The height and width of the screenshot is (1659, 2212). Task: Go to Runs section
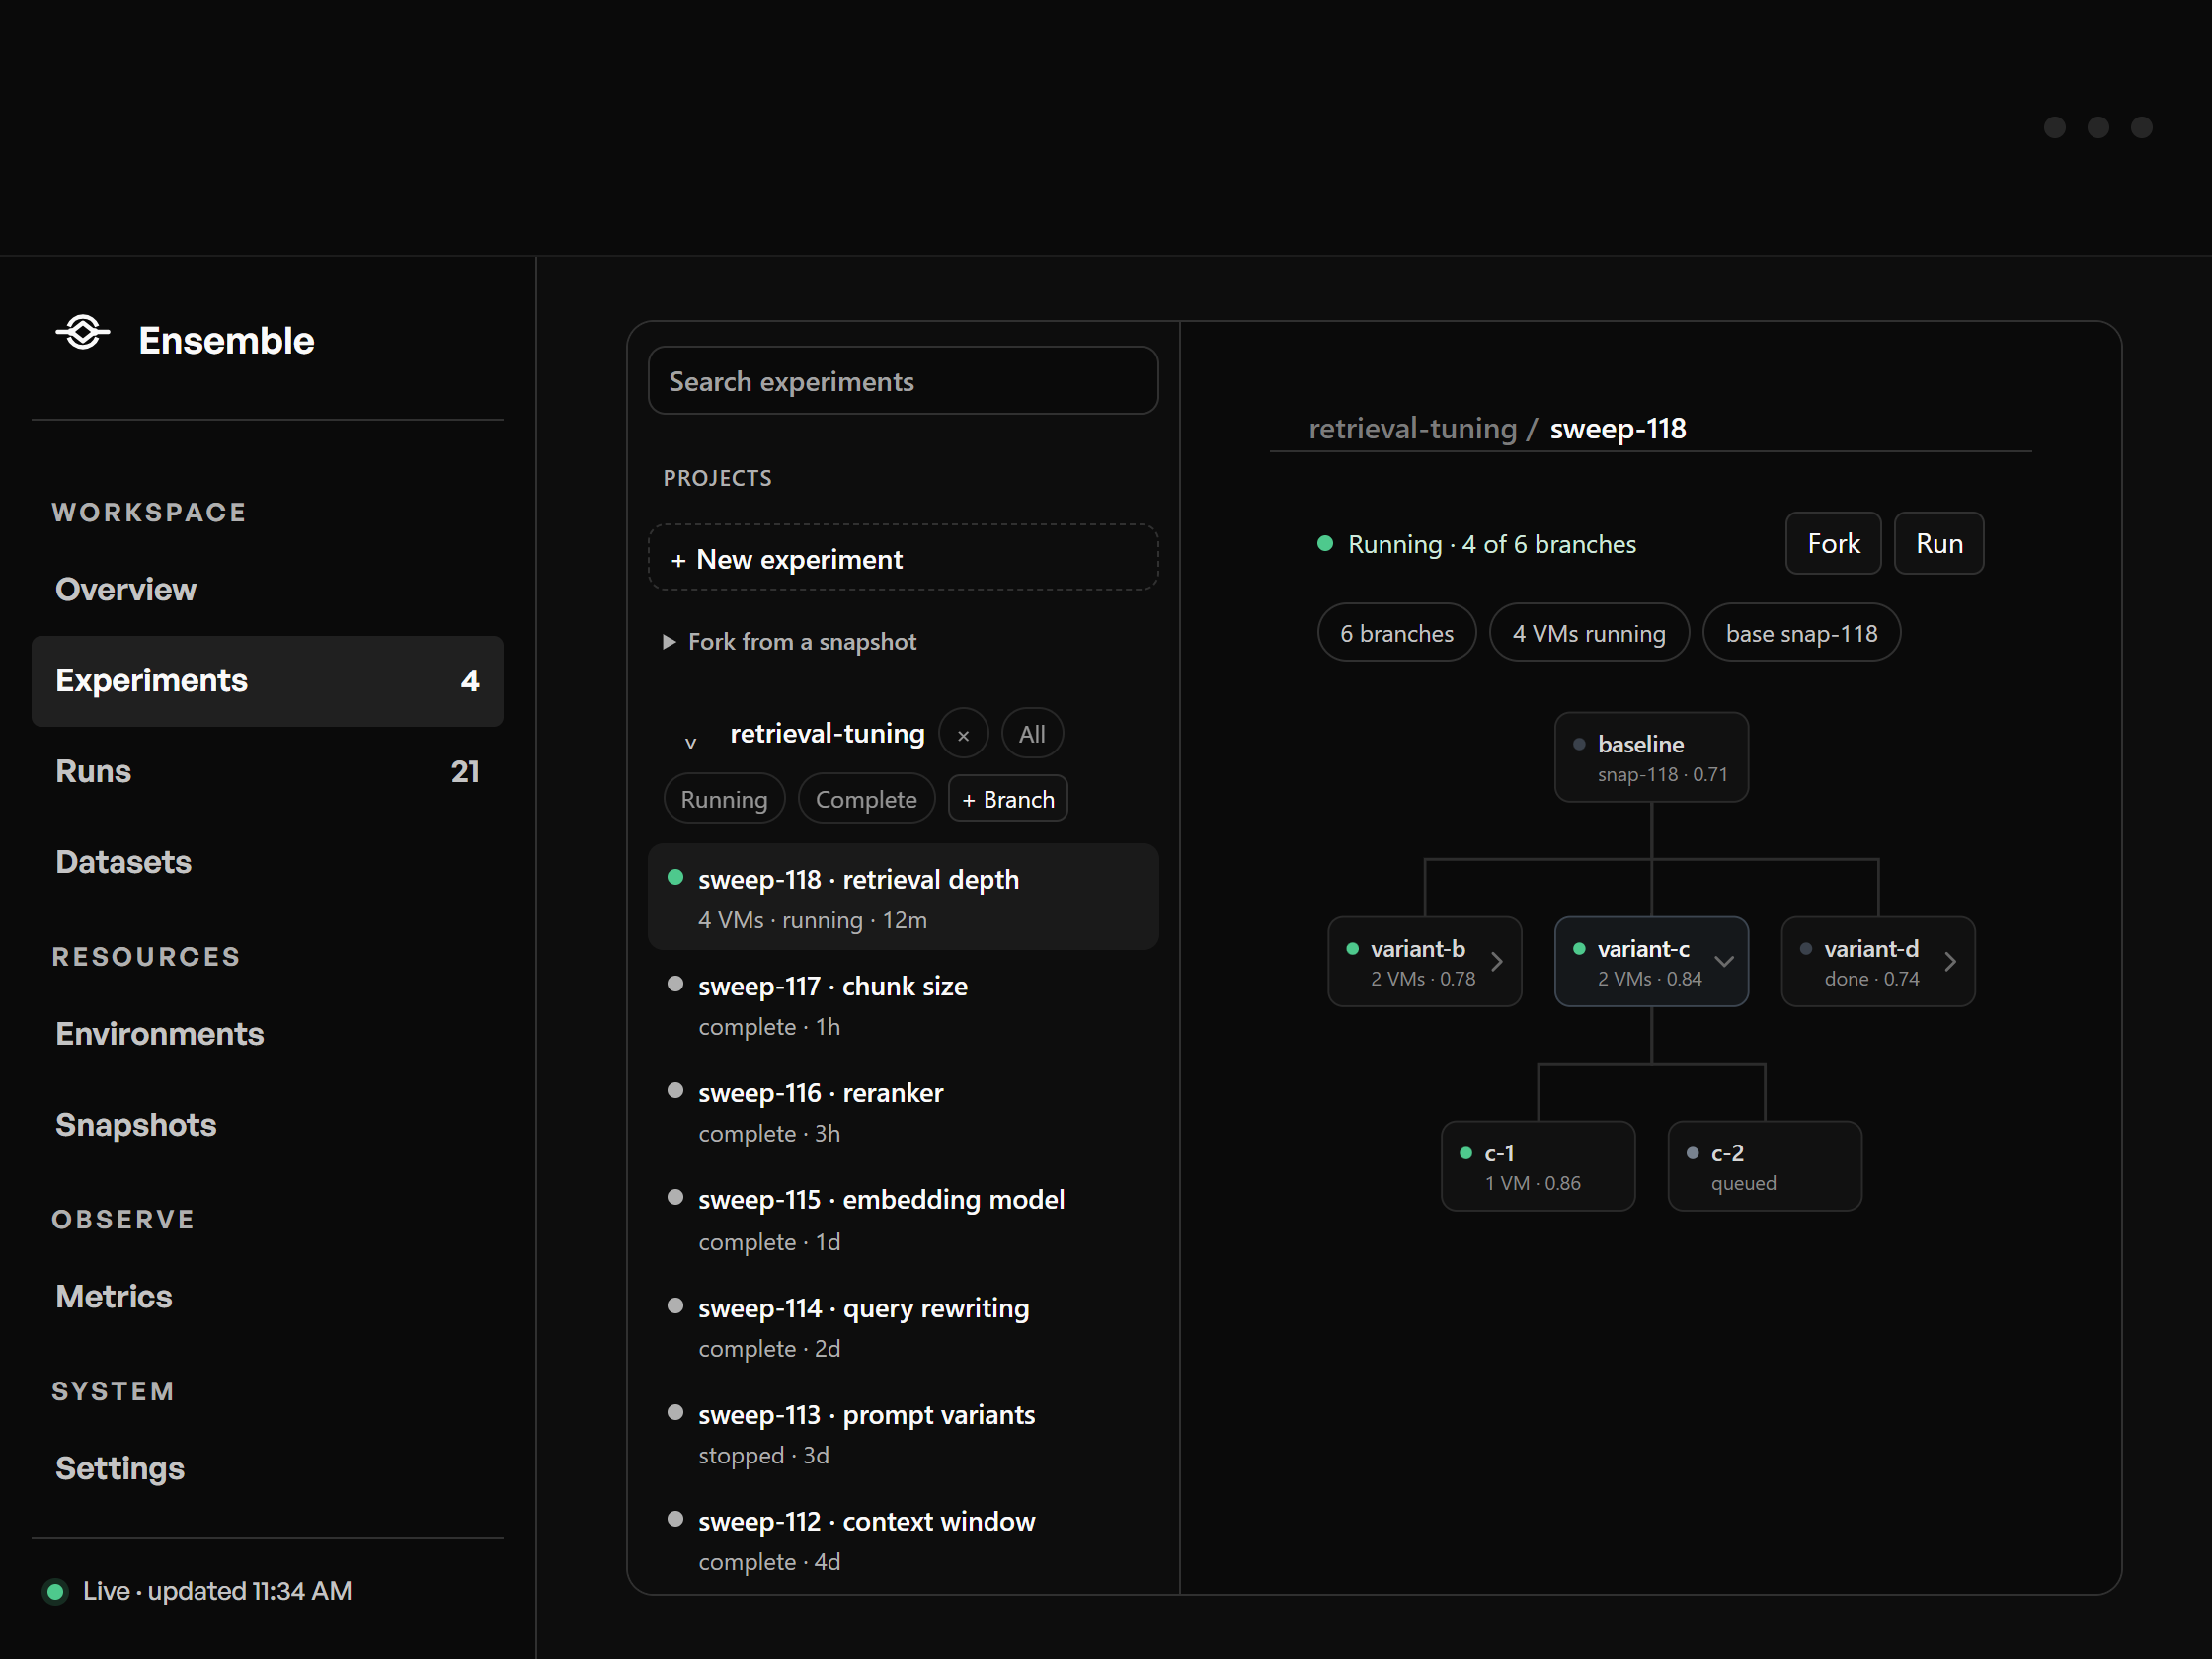(x=267, y=771)
